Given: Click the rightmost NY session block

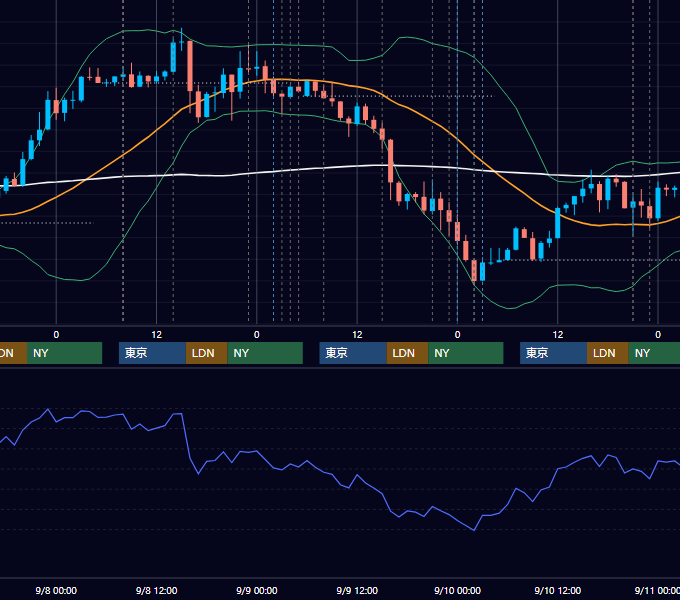Looking at the screenshot, I should click(654, 353).
